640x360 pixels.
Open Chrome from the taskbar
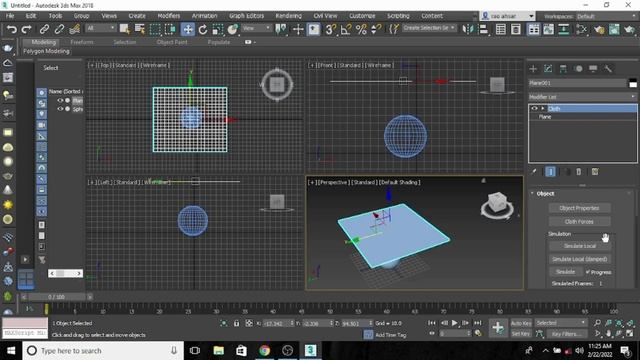(264, 351)
